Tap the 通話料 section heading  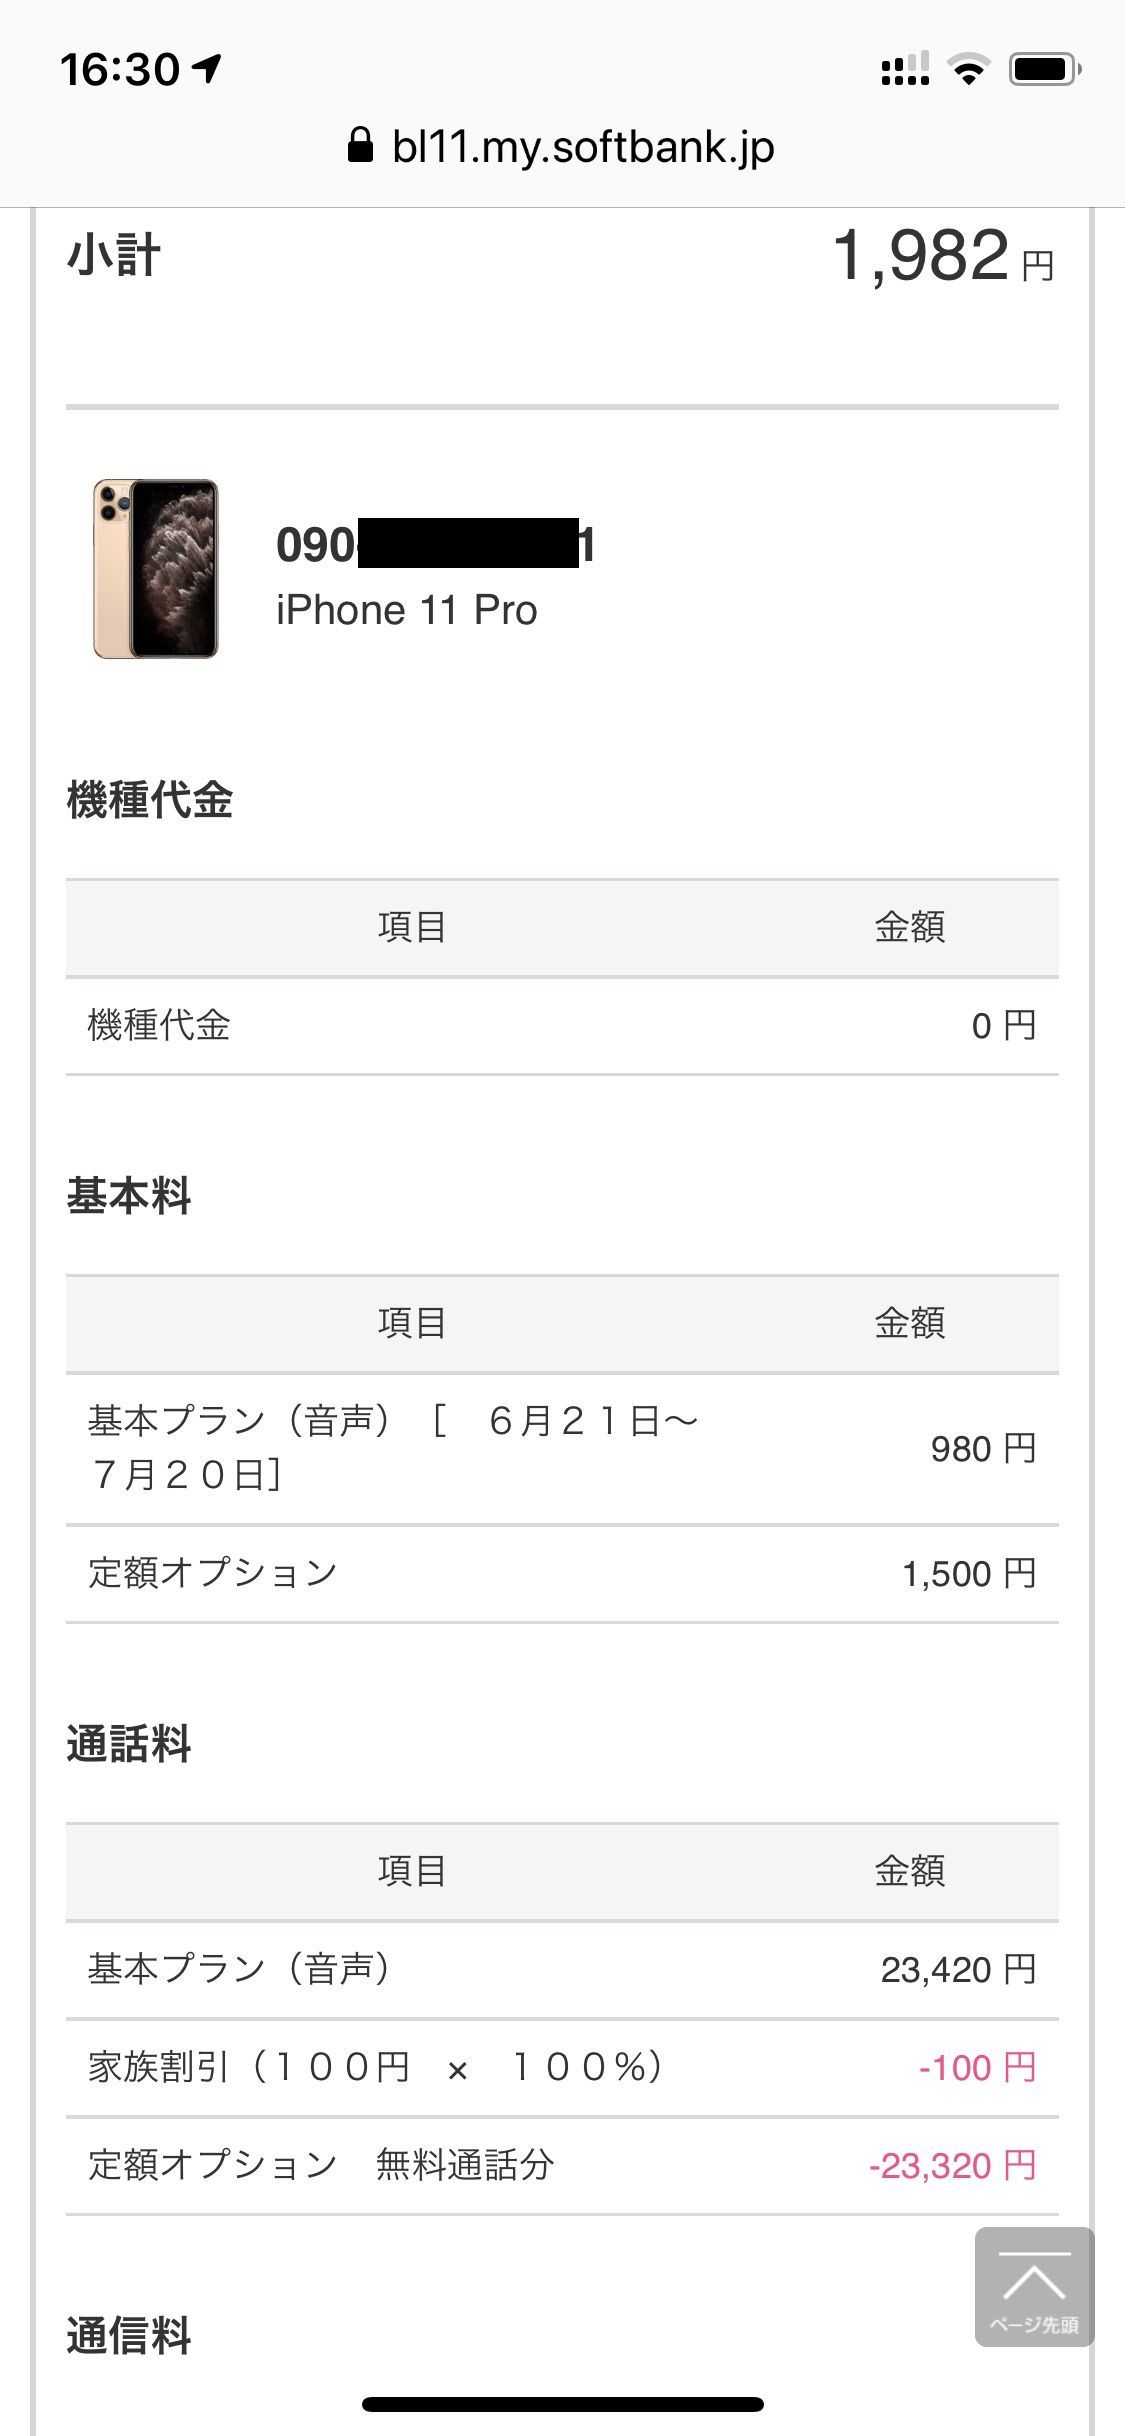129,1744
